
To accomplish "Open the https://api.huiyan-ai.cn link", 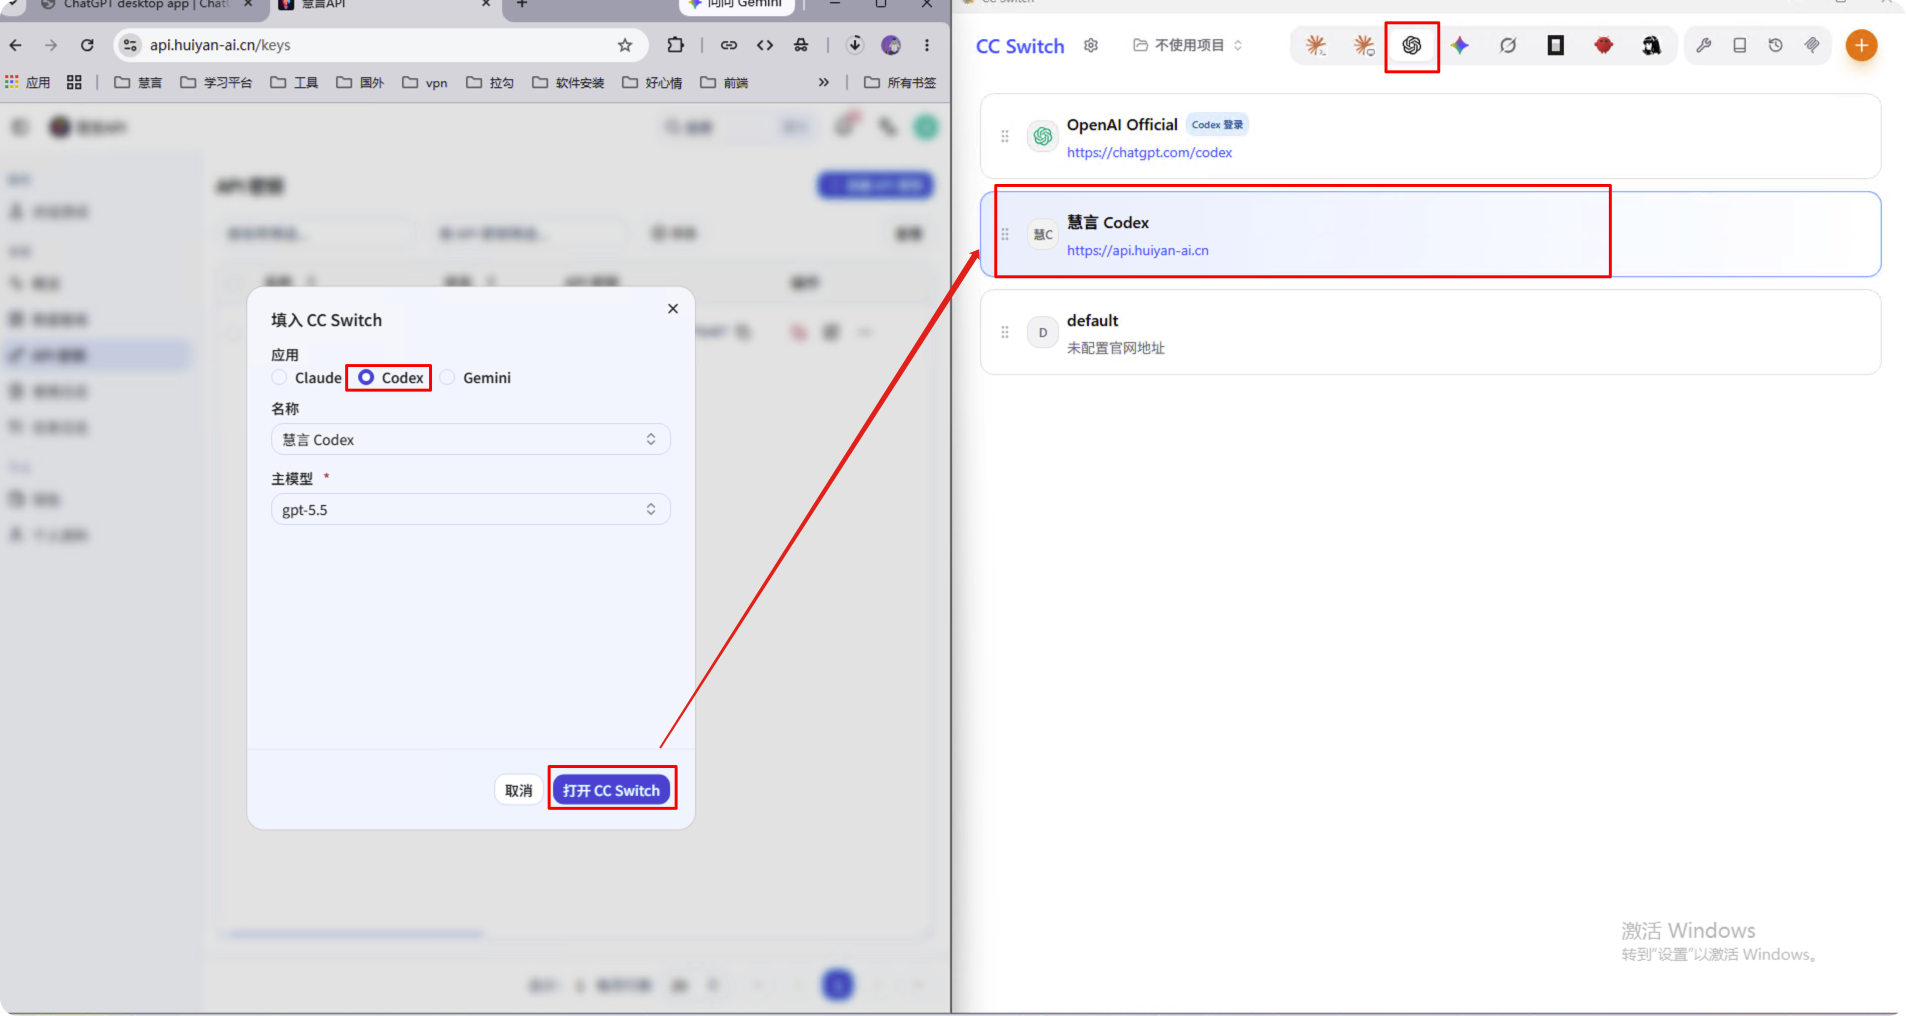I will [1137, 250].
